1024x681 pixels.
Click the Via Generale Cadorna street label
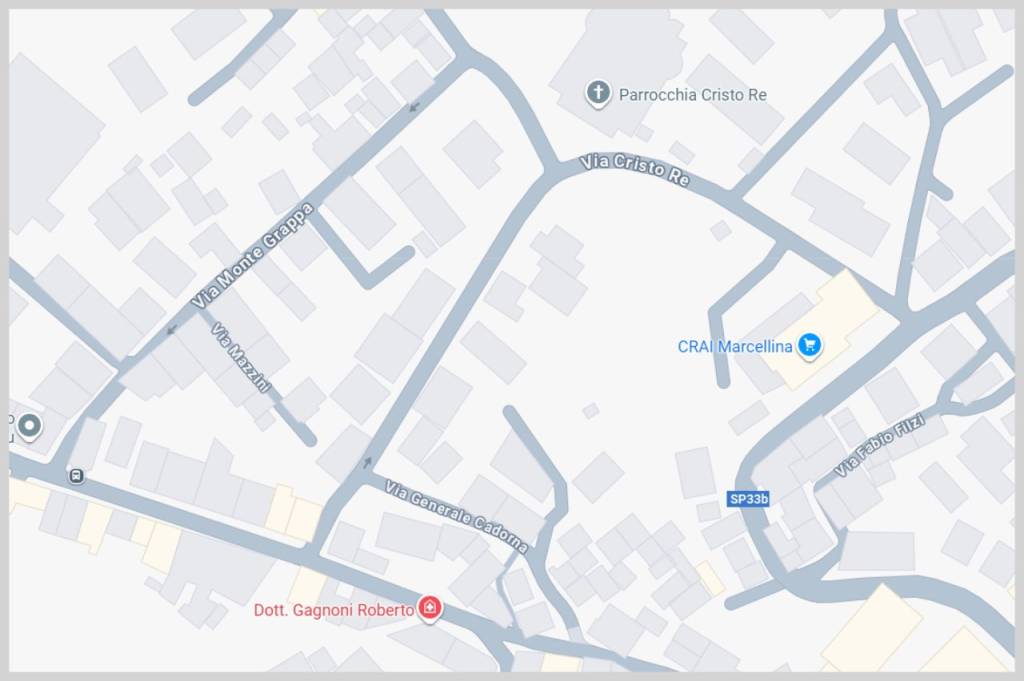coord(456,516)
